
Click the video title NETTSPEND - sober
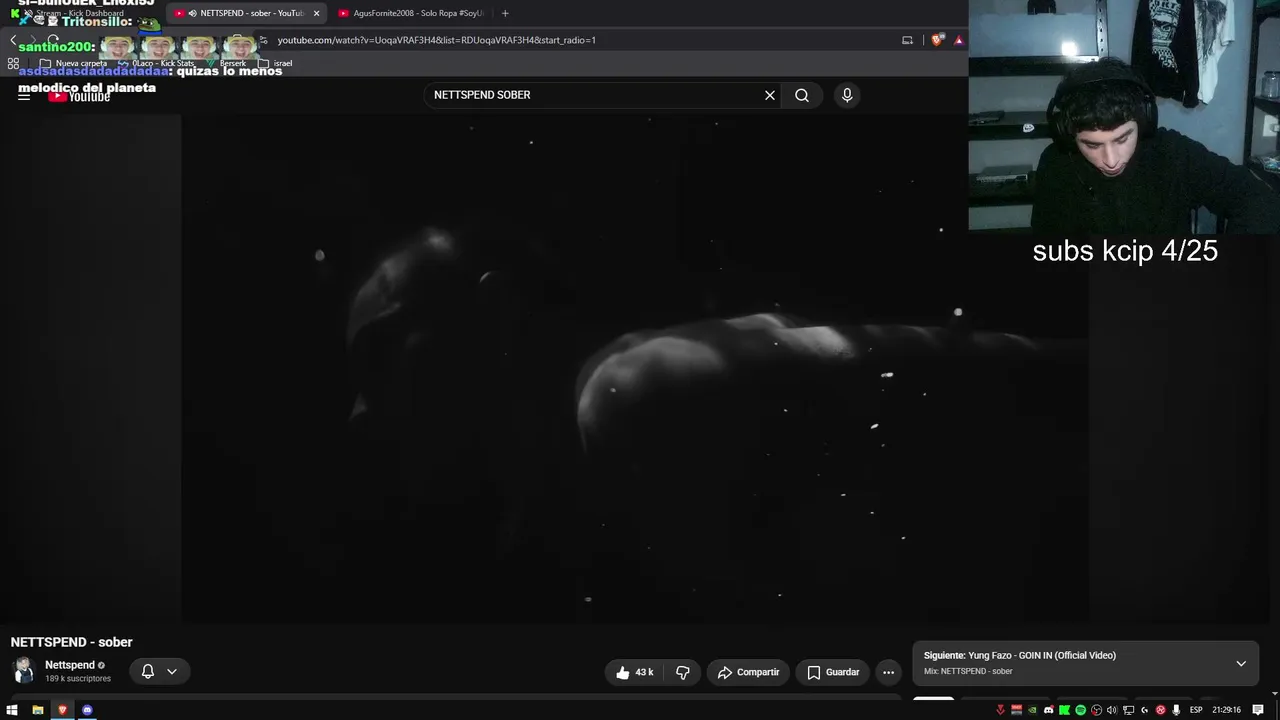coord(72,642)
